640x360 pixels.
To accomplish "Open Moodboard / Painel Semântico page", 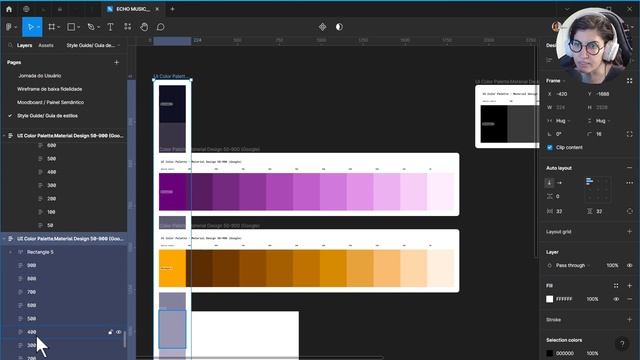I will click(x=50, y=102).
